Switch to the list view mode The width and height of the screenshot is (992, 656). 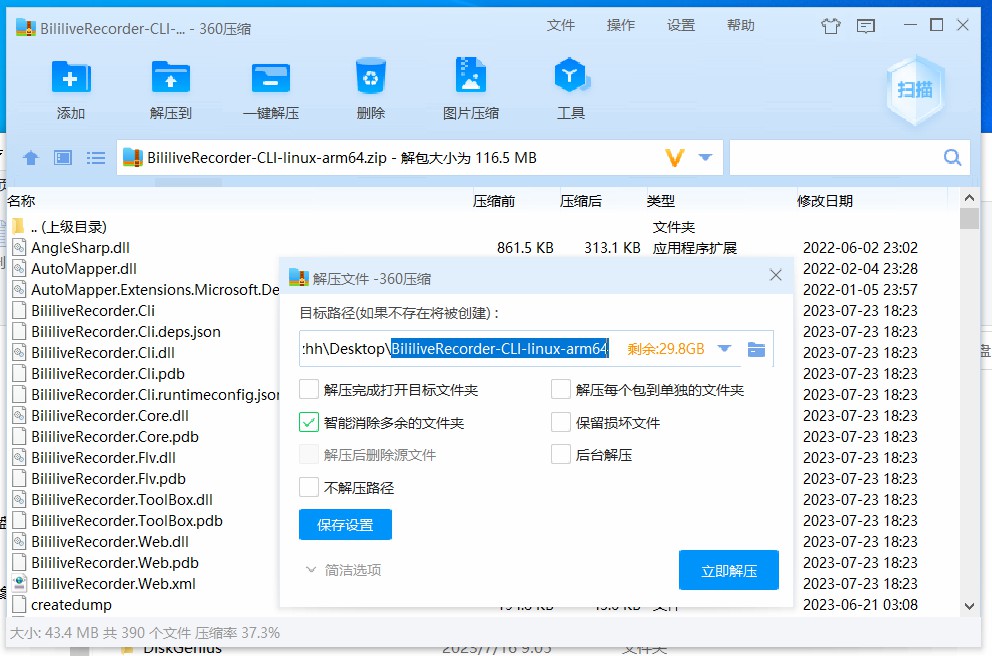point(96,158)
